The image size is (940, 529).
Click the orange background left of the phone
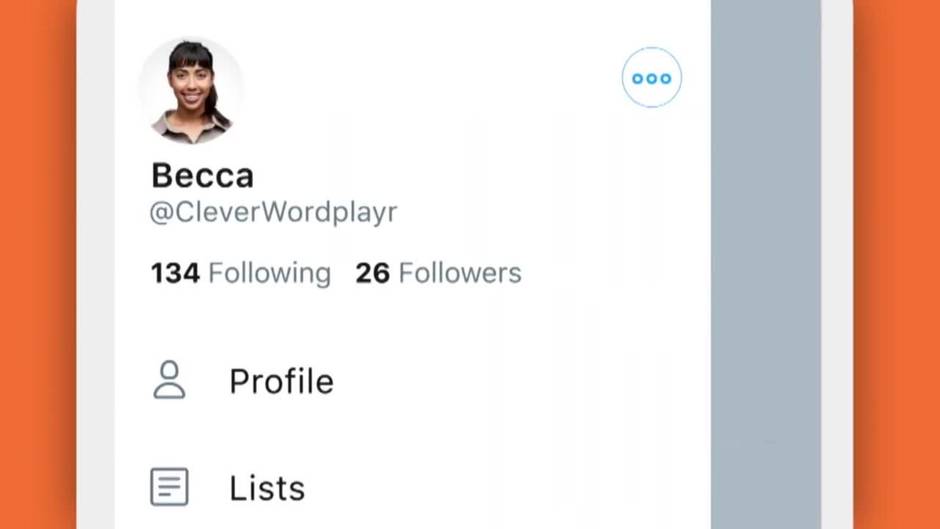[x=38, y=264]
